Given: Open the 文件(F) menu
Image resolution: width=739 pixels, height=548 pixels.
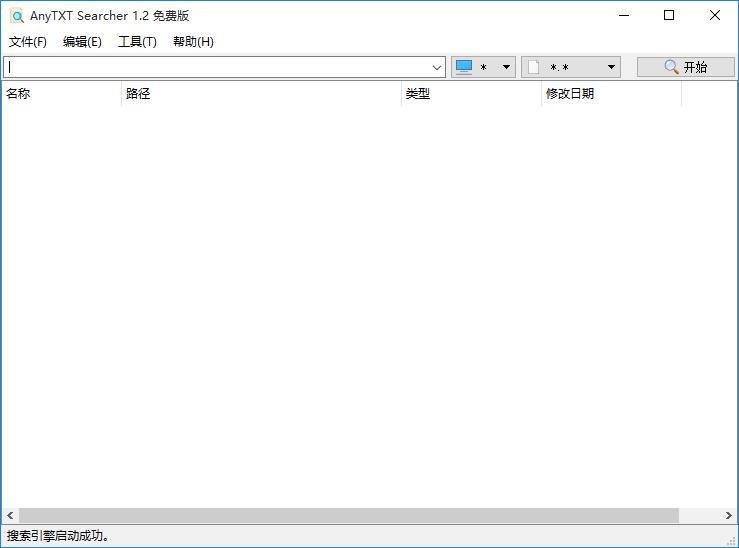Looking at the screenshot, I should coord(28,42).
